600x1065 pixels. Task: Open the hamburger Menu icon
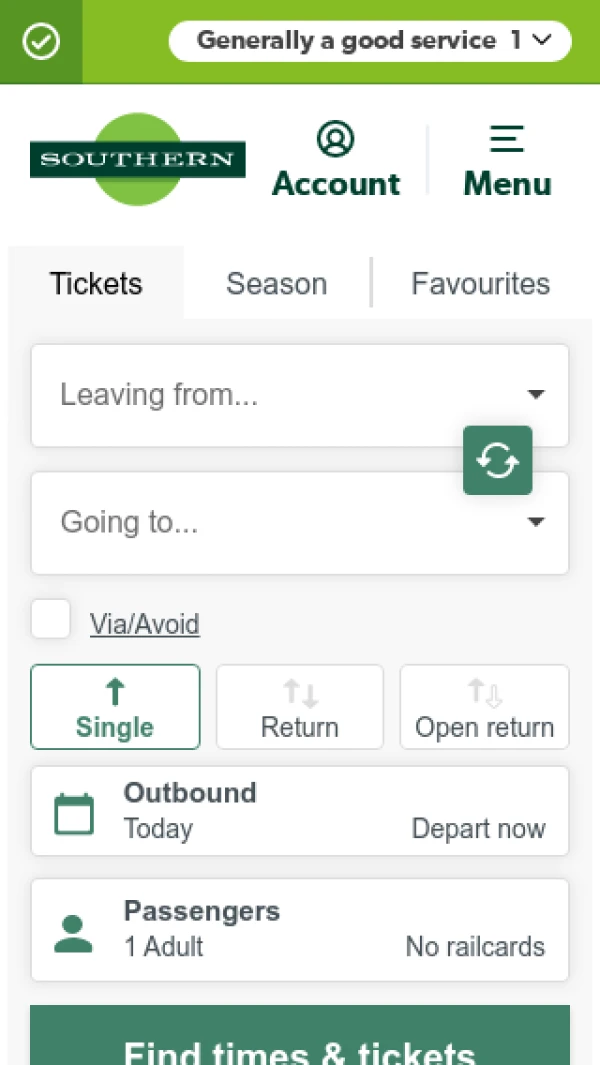(507, 139)
